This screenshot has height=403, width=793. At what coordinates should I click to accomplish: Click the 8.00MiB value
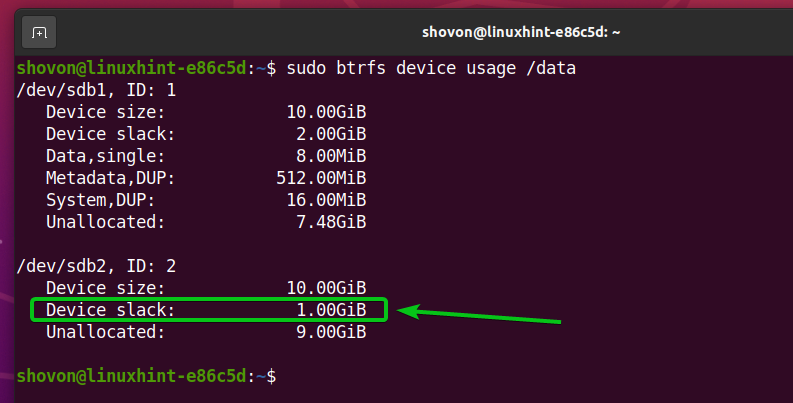(x=330, y=156)
